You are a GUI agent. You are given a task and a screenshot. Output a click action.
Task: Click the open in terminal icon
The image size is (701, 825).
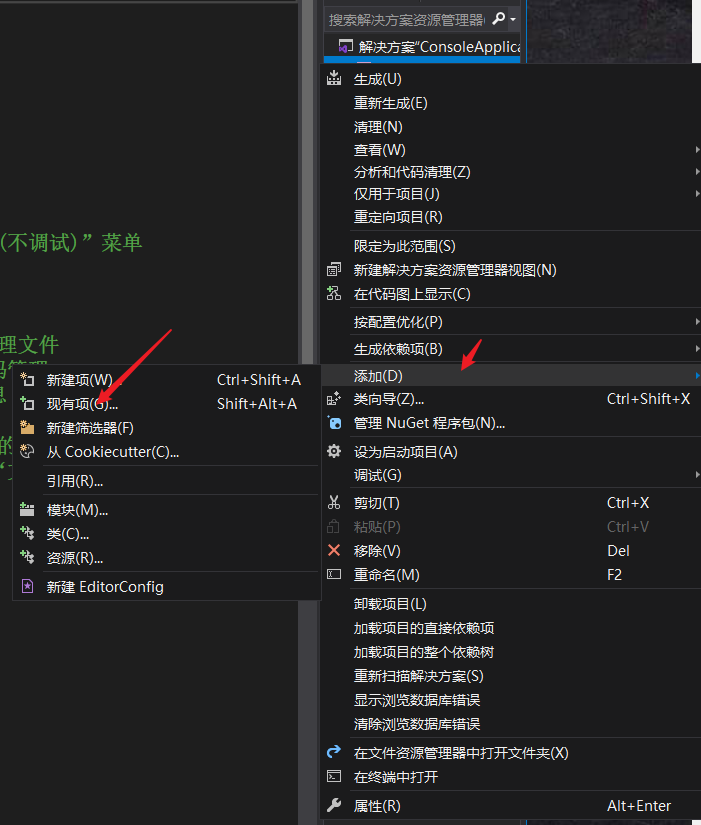pos(334,777)
